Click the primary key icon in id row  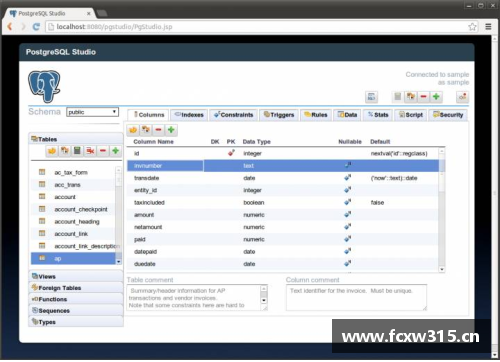point(231,153)
